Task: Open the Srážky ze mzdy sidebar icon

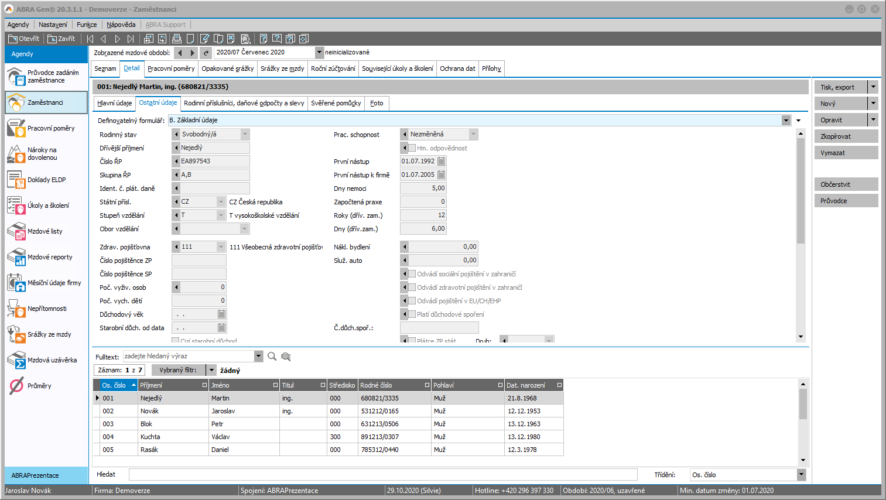Action: click(x=18, y=334)
